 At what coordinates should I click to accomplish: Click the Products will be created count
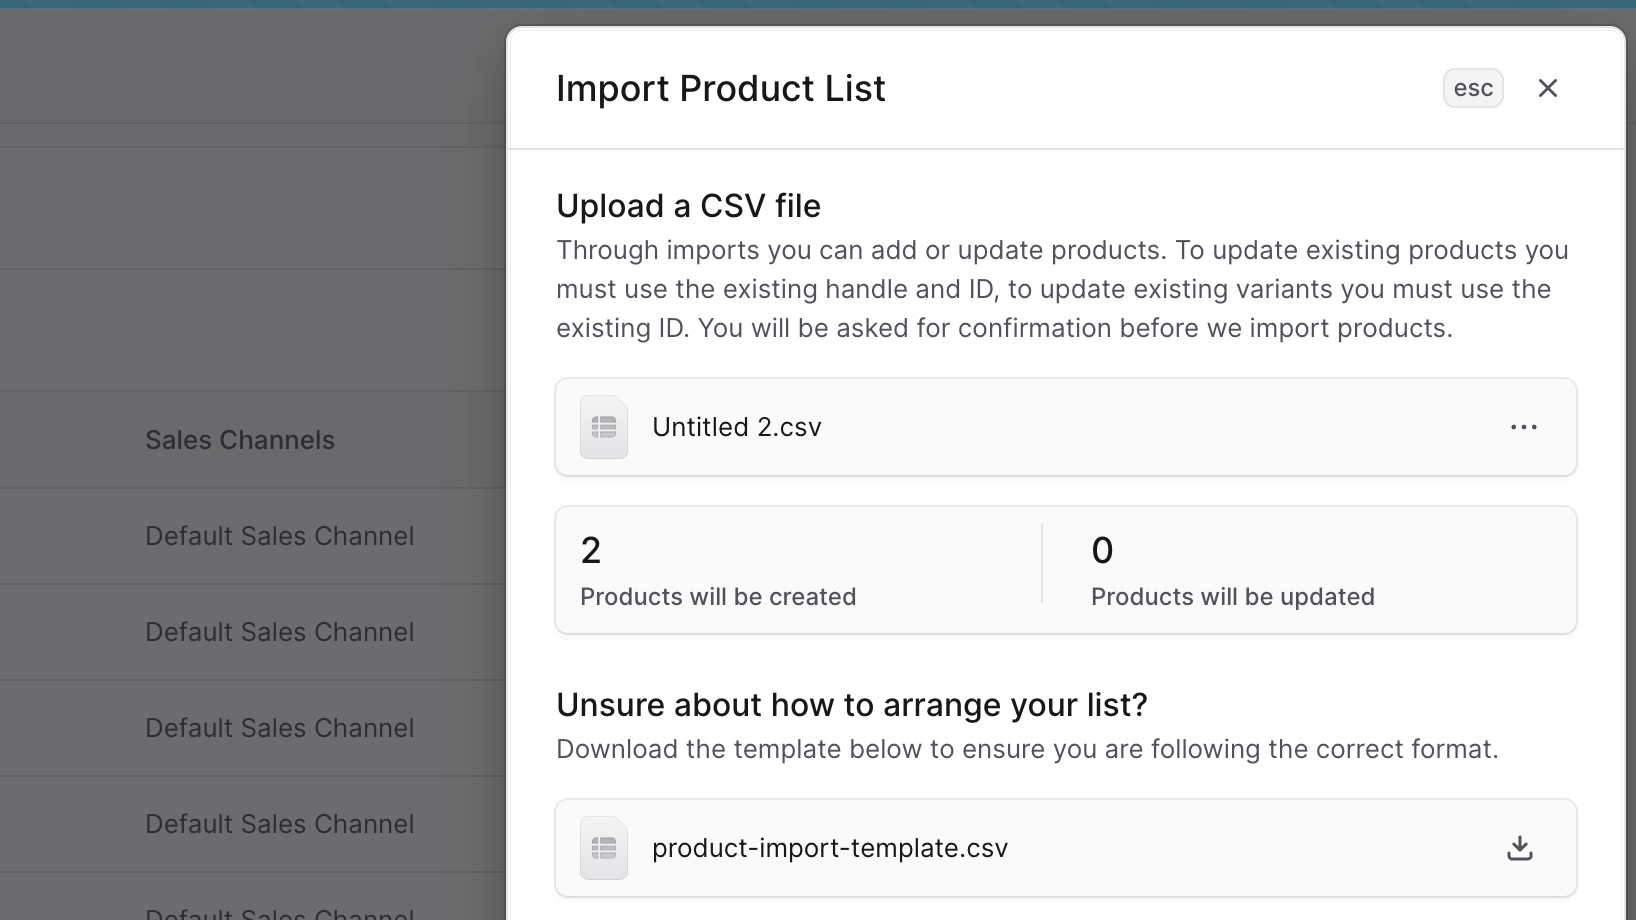coord(591,550)
